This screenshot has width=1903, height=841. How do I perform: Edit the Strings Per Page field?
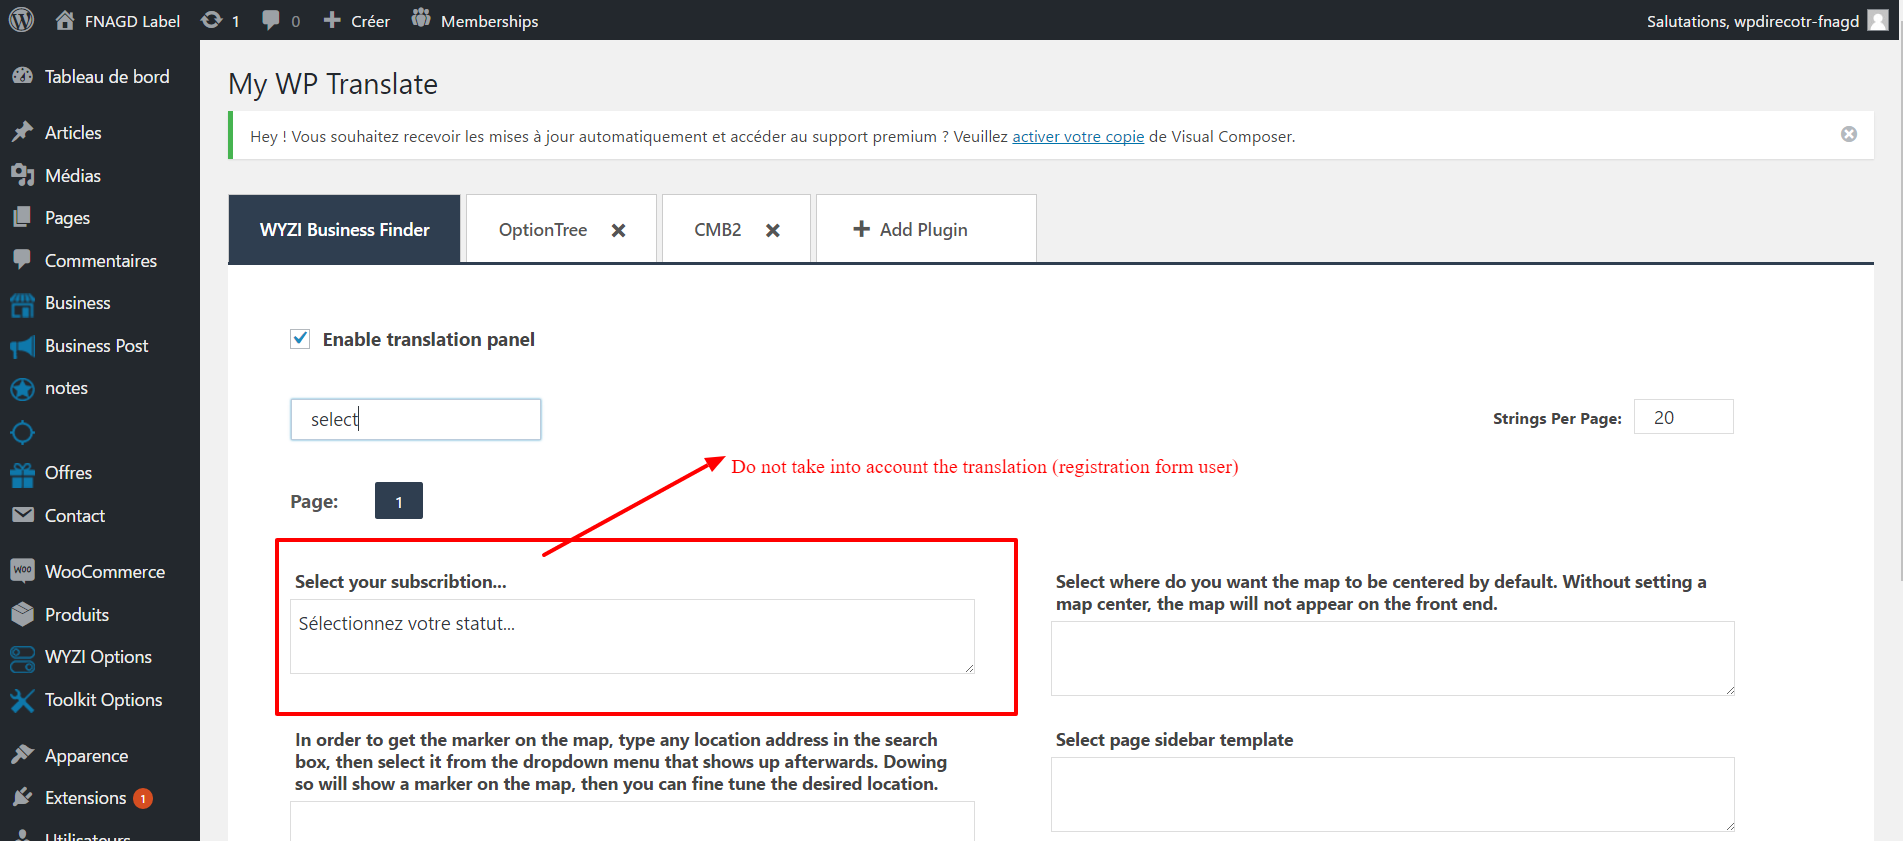pos(1683,417)
